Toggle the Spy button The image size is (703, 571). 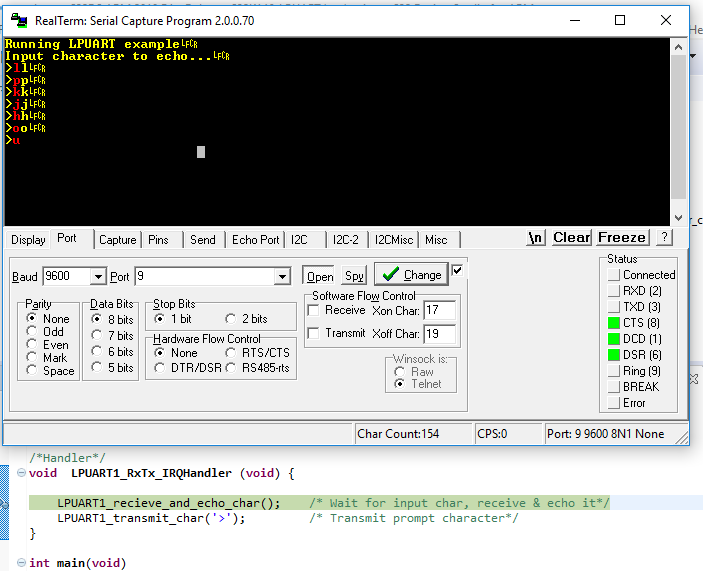click(x=354, y=276)
